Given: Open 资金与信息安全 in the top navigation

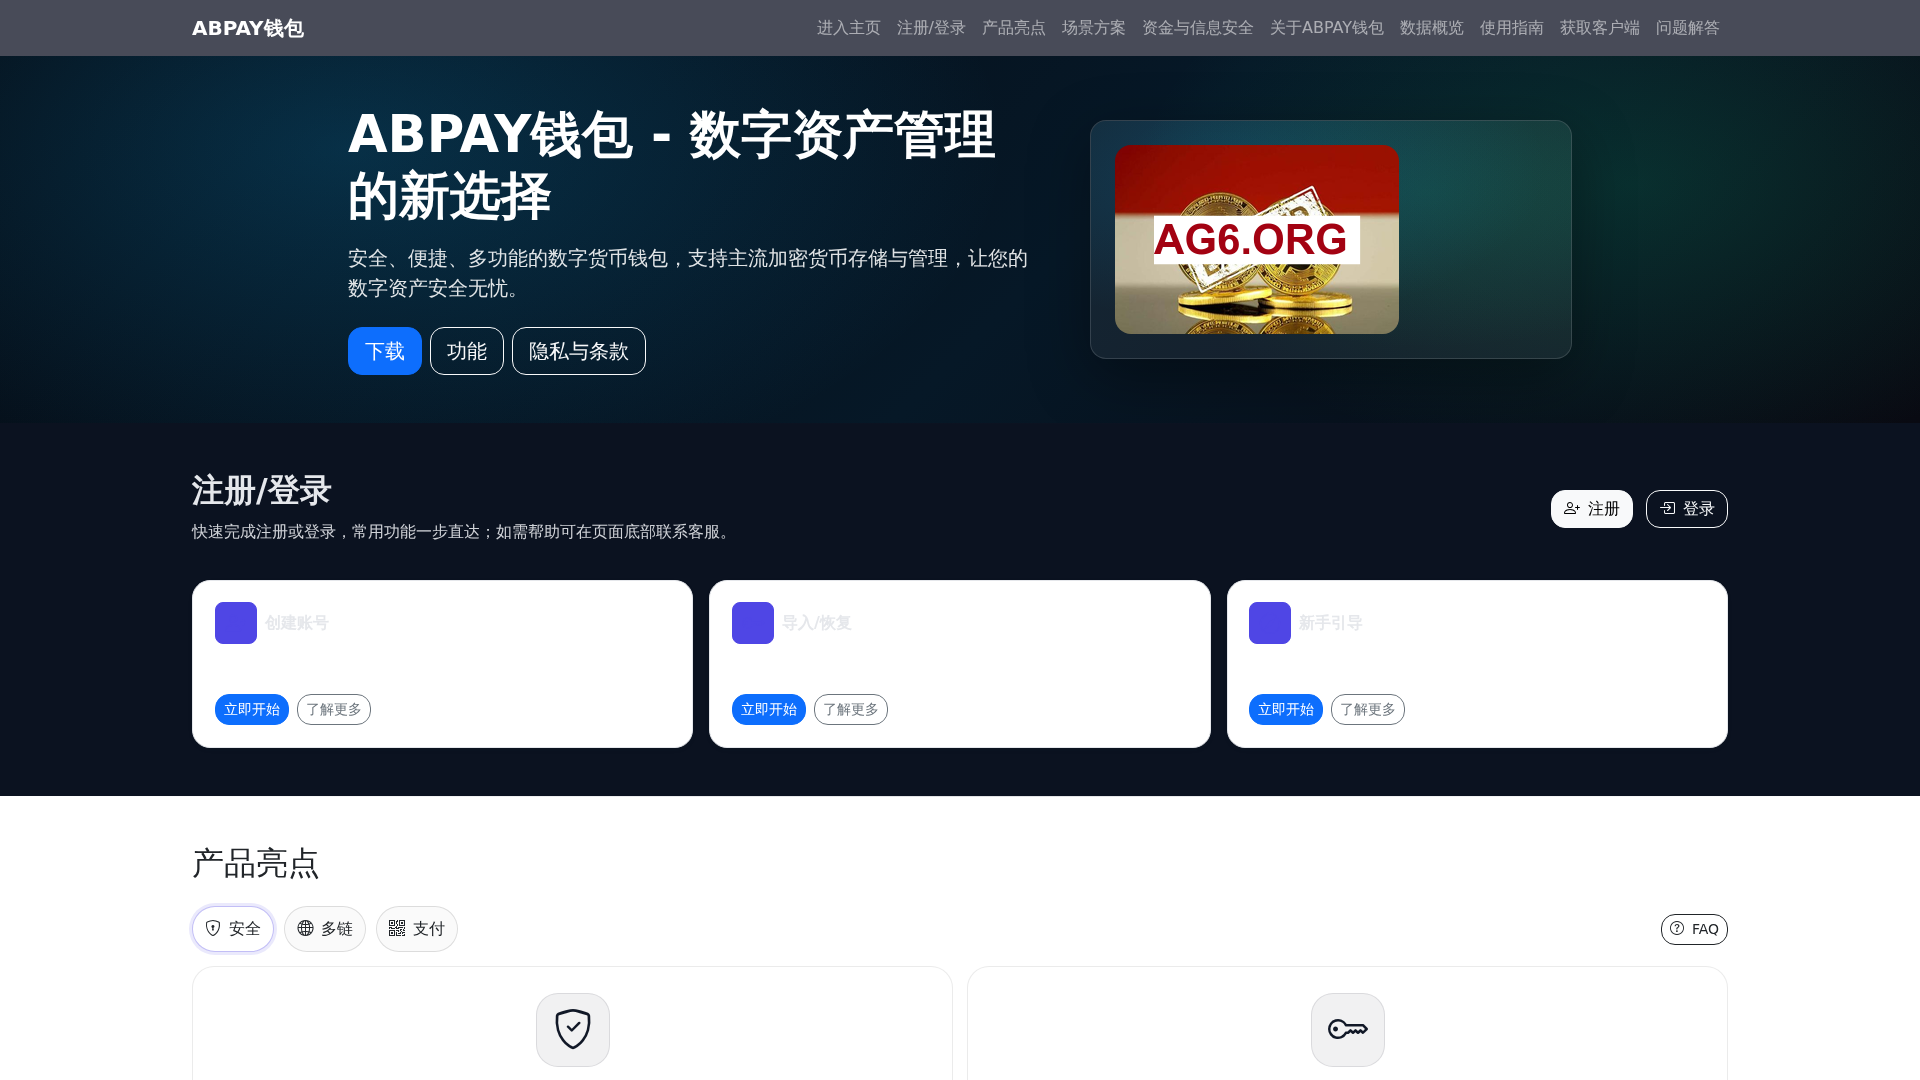Looking at the screenshot, I should (x=1197, y=28).
